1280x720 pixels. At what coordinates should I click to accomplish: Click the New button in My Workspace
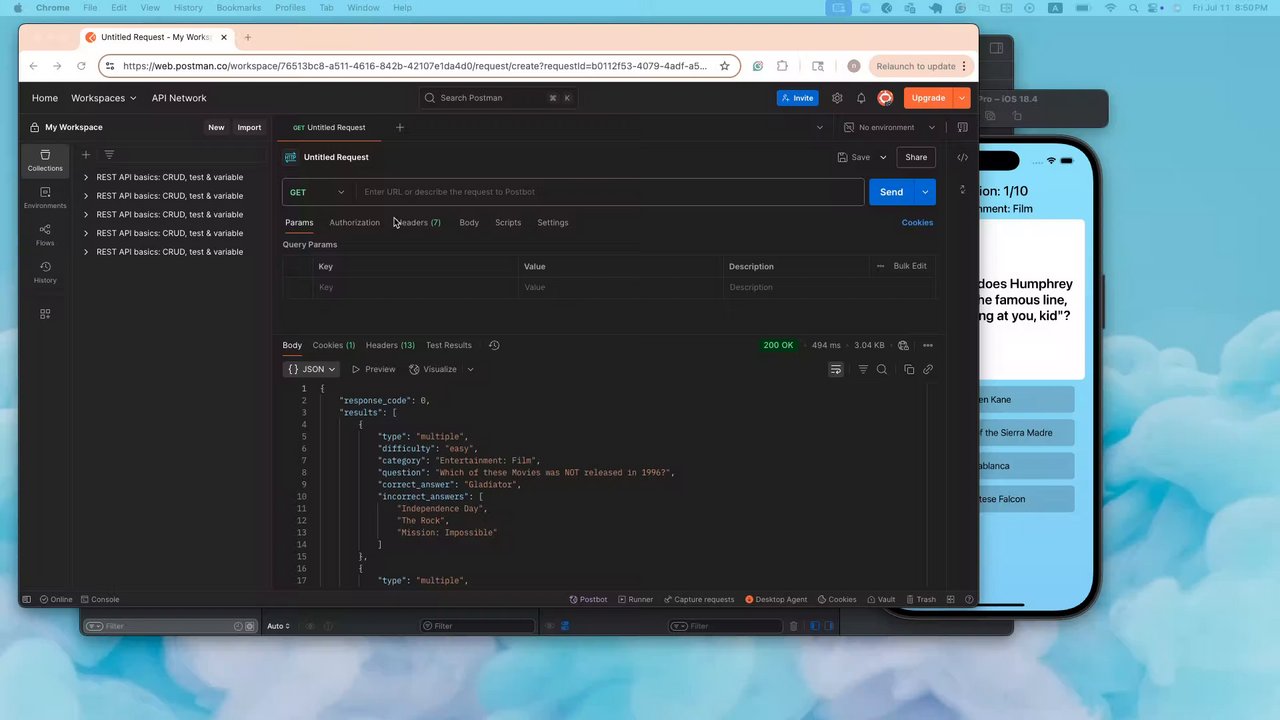pyautogui.click(x=216, y=127)
